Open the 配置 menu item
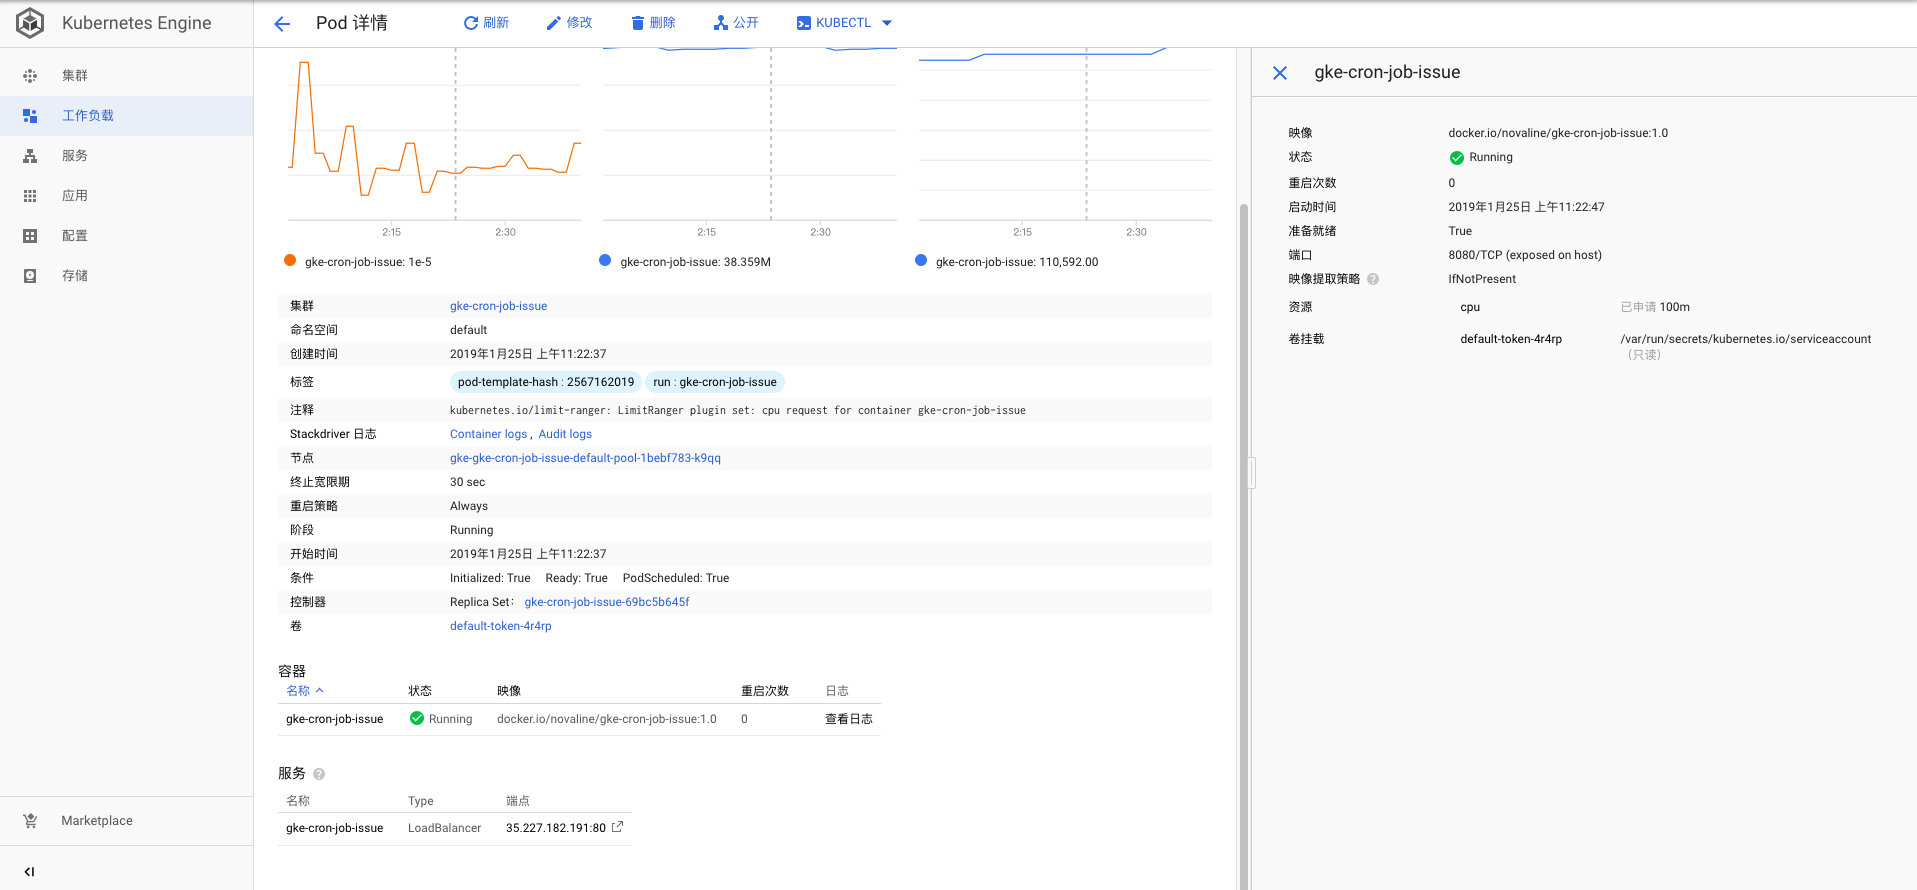The image size is (1917, 890). (127, 236)
